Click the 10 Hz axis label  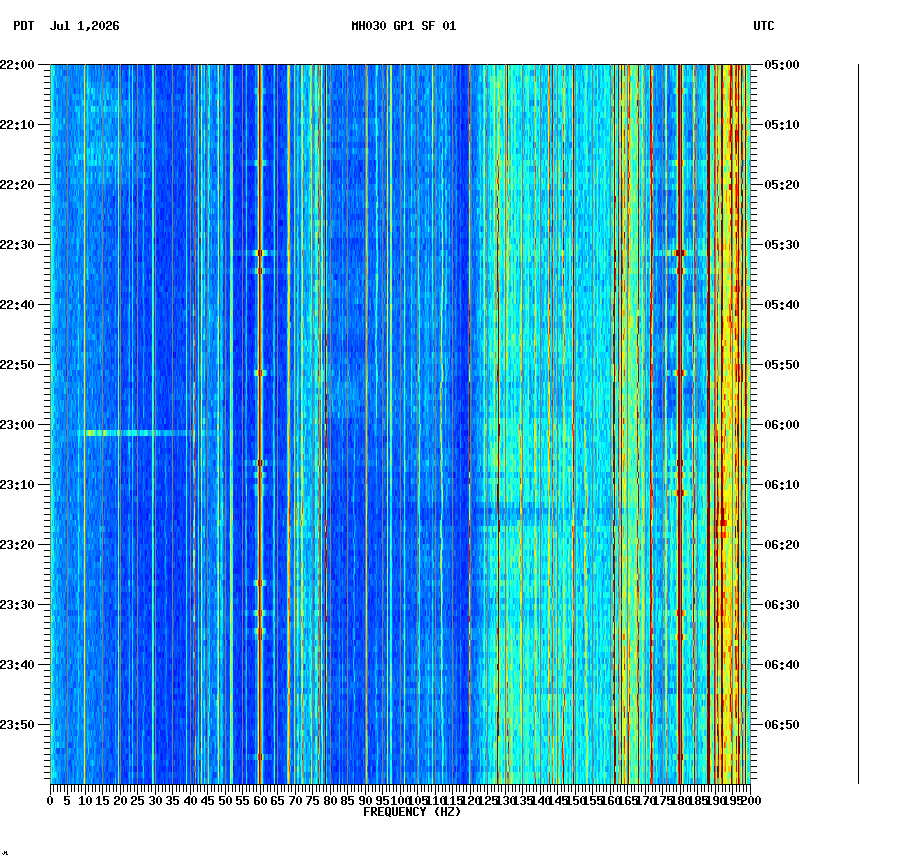(85, 801)
